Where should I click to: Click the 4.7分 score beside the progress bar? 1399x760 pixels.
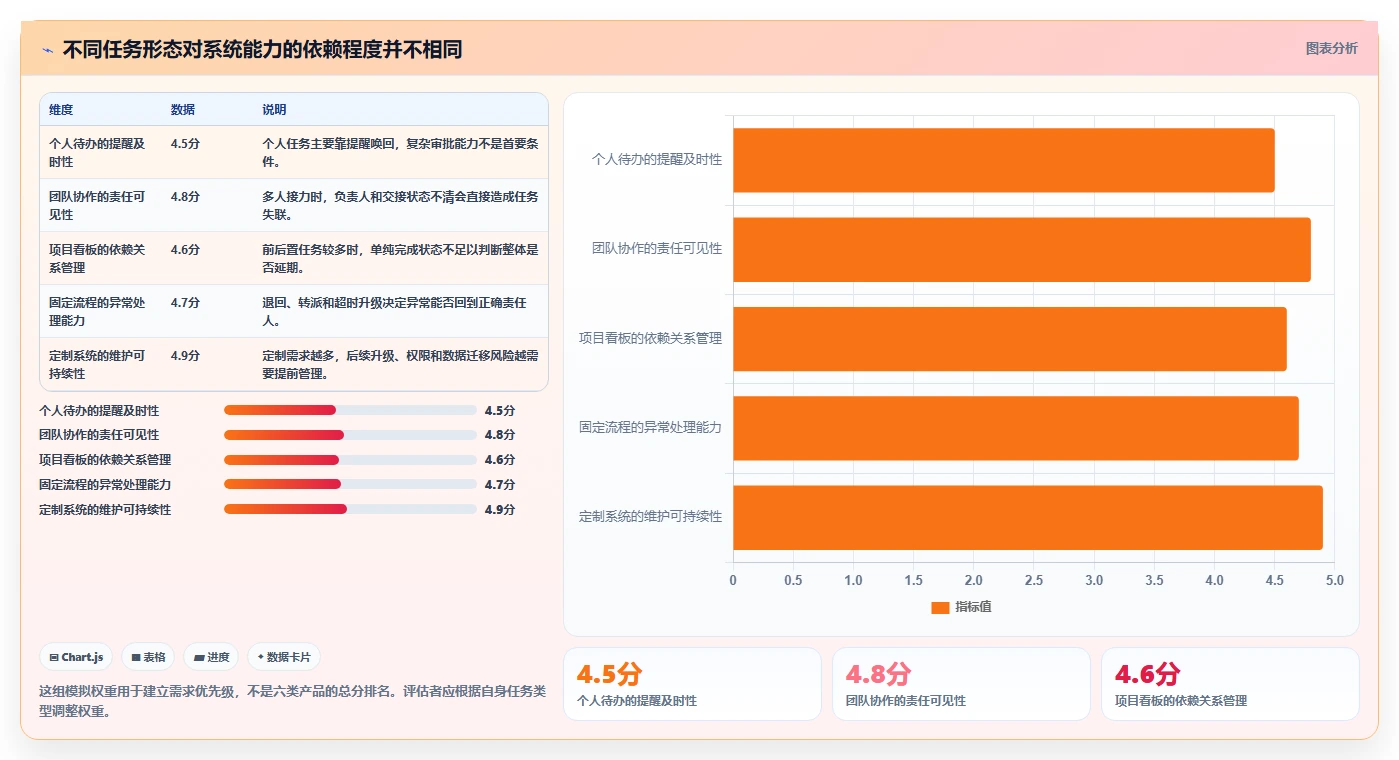point(500,484)
